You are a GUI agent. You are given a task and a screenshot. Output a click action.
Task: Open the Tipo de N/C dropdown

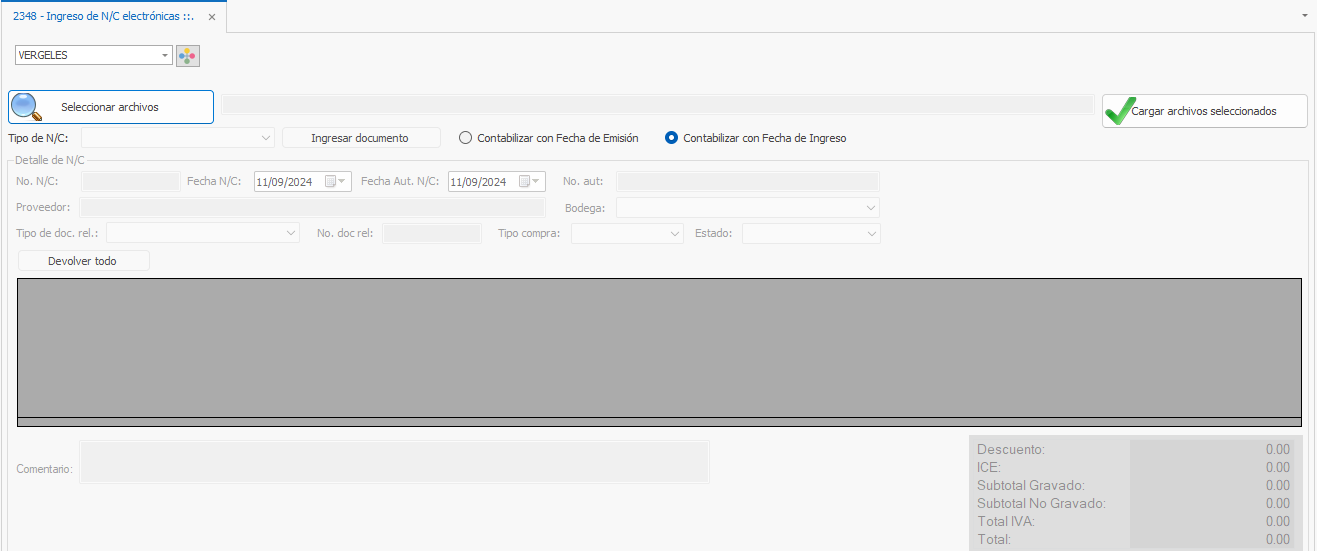pos(265,138)
